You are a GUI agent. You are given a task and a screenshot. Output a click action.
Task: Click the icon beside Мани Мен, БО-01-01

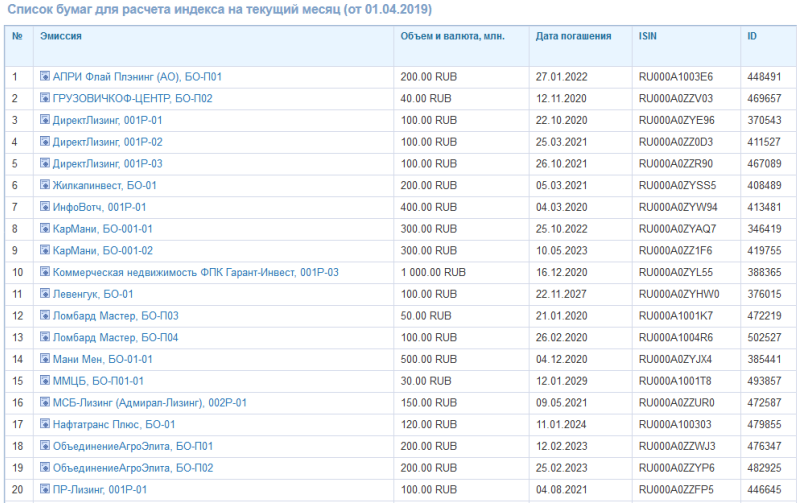point(45,359)
